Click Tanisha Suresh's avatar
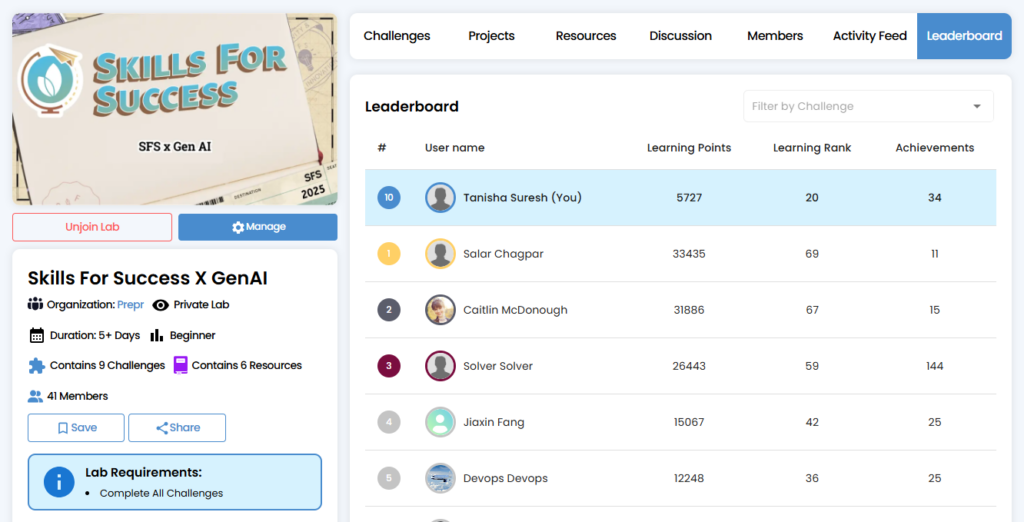 point(440,197)
